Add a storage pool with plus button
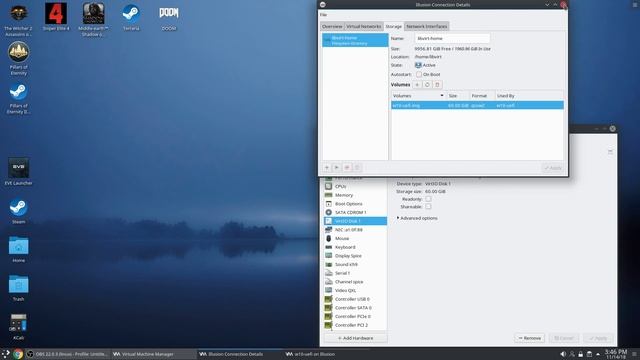The width and height of the screenshot is (640, 360). click(327, 168)
